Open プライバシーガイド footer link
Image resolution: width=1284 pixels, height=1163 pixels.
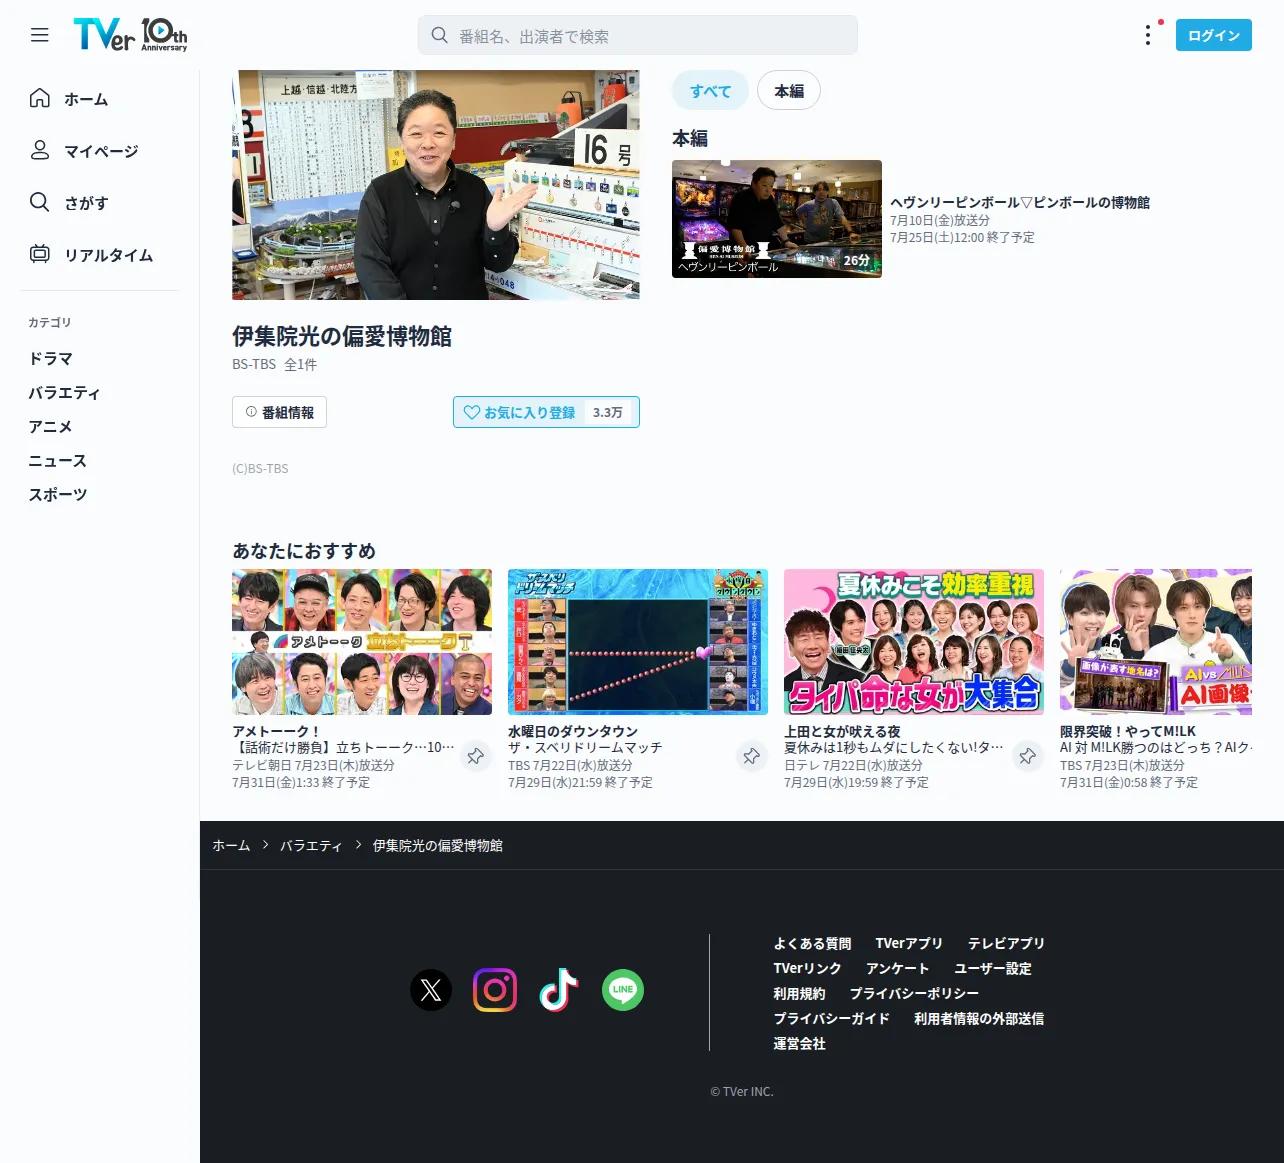click(831, 1018)
